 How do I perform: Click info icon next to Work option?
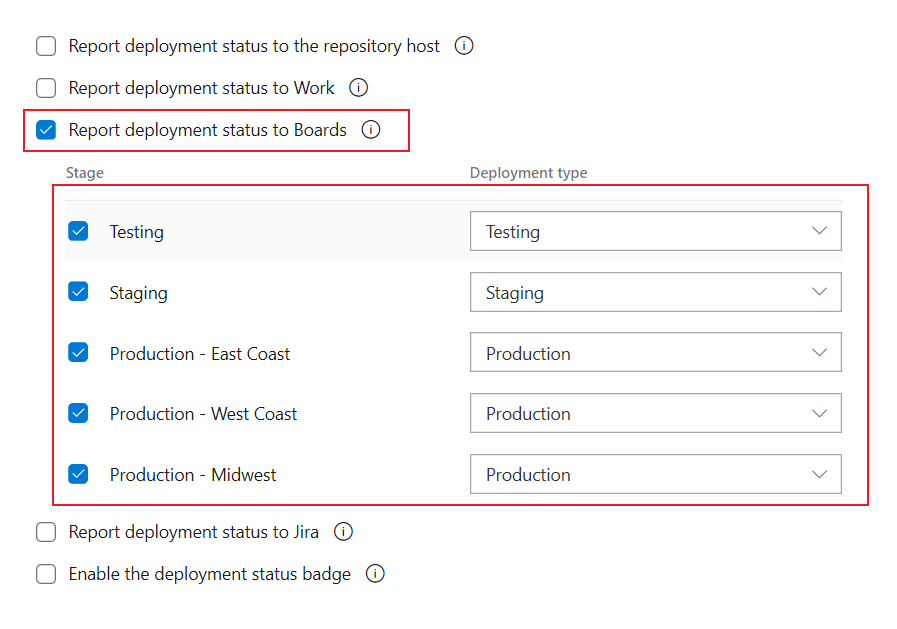[x=359, y=88]
